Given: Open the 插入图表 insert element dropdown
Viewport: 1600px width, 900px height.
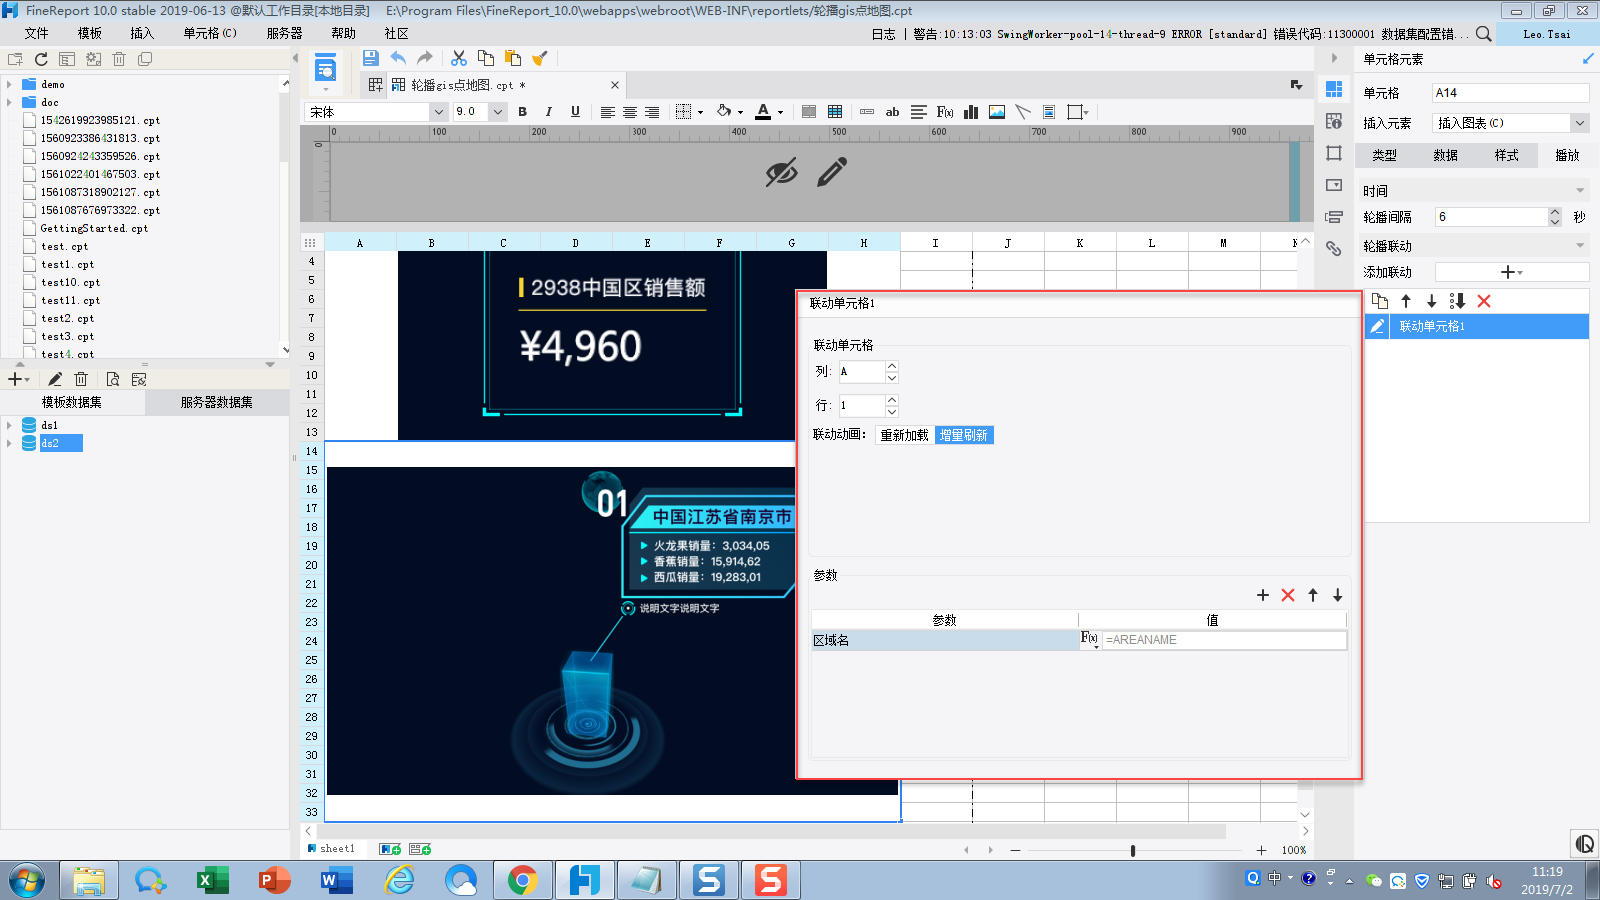Looking at the screenshot, I should point(1580,123).
